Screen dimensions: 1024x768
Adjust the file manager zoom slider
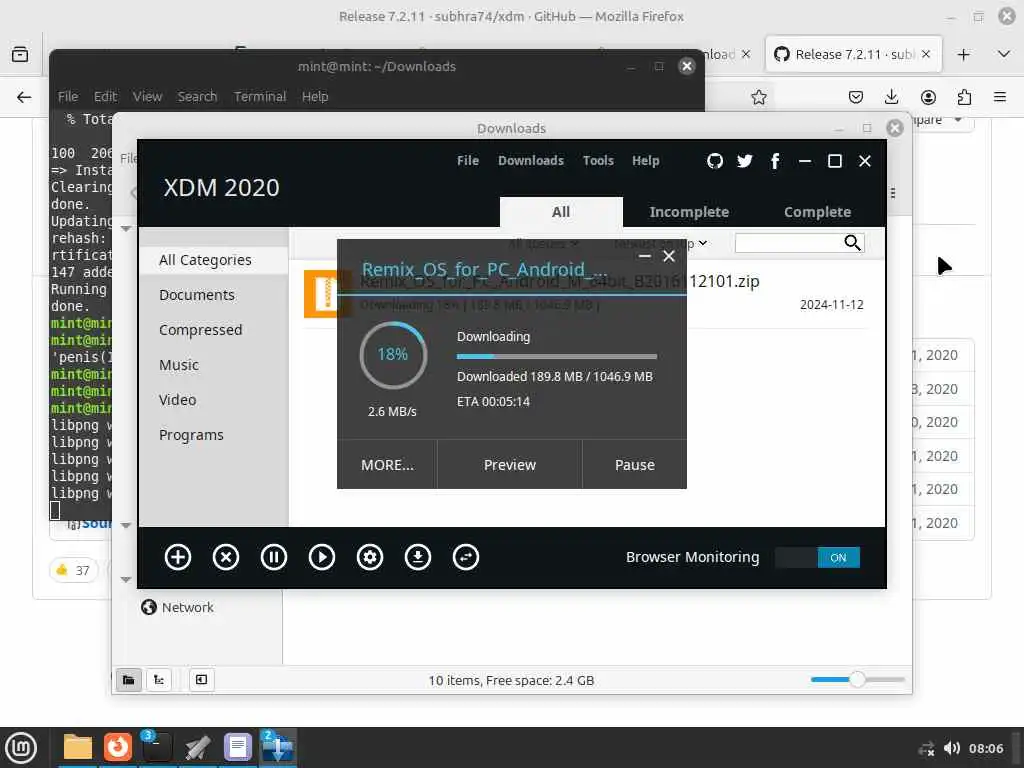pos(857,679)
